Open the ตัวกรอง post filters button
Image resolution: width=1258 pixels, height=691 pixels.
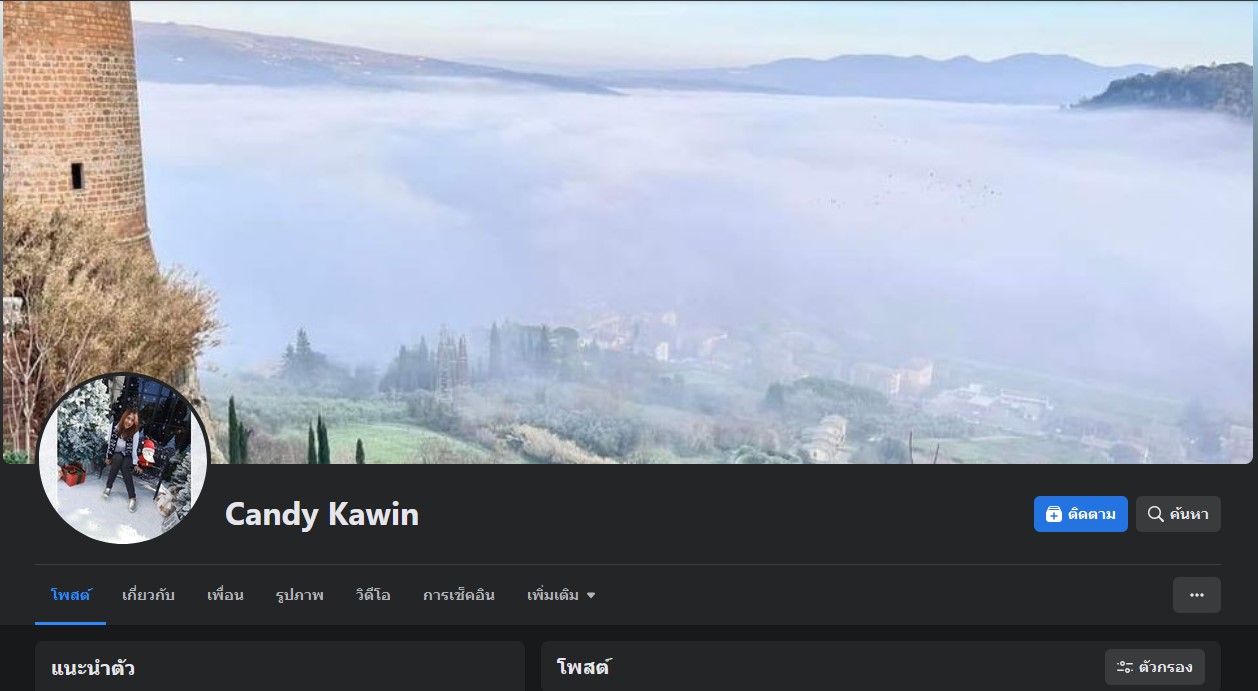(x=1155, y=667)
